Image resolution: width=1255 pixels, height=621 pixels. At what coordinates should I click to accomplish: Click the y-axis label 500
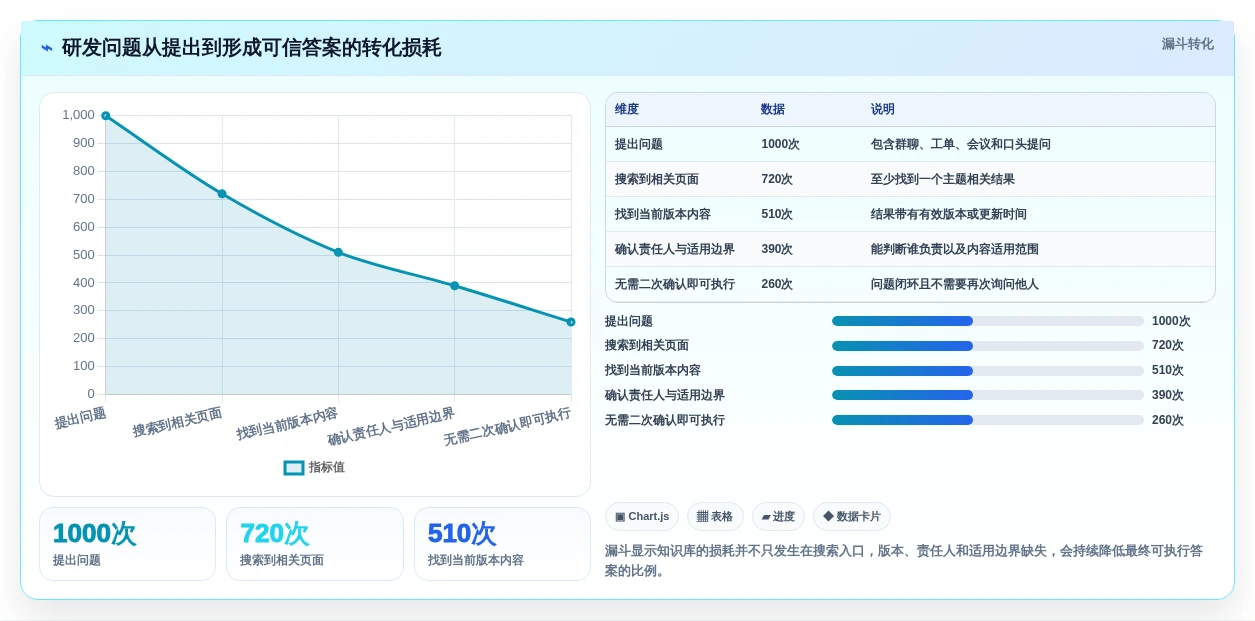tap(84, 254)
